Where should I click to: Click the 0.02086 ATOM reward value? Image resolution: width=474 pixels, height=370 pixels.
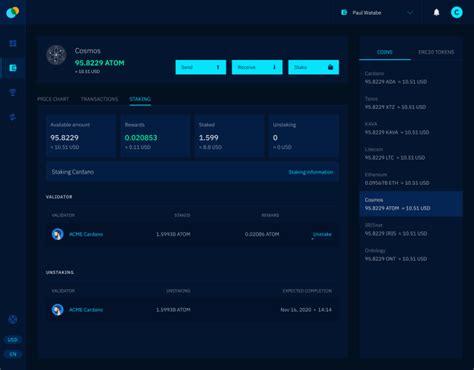[262, 234]
